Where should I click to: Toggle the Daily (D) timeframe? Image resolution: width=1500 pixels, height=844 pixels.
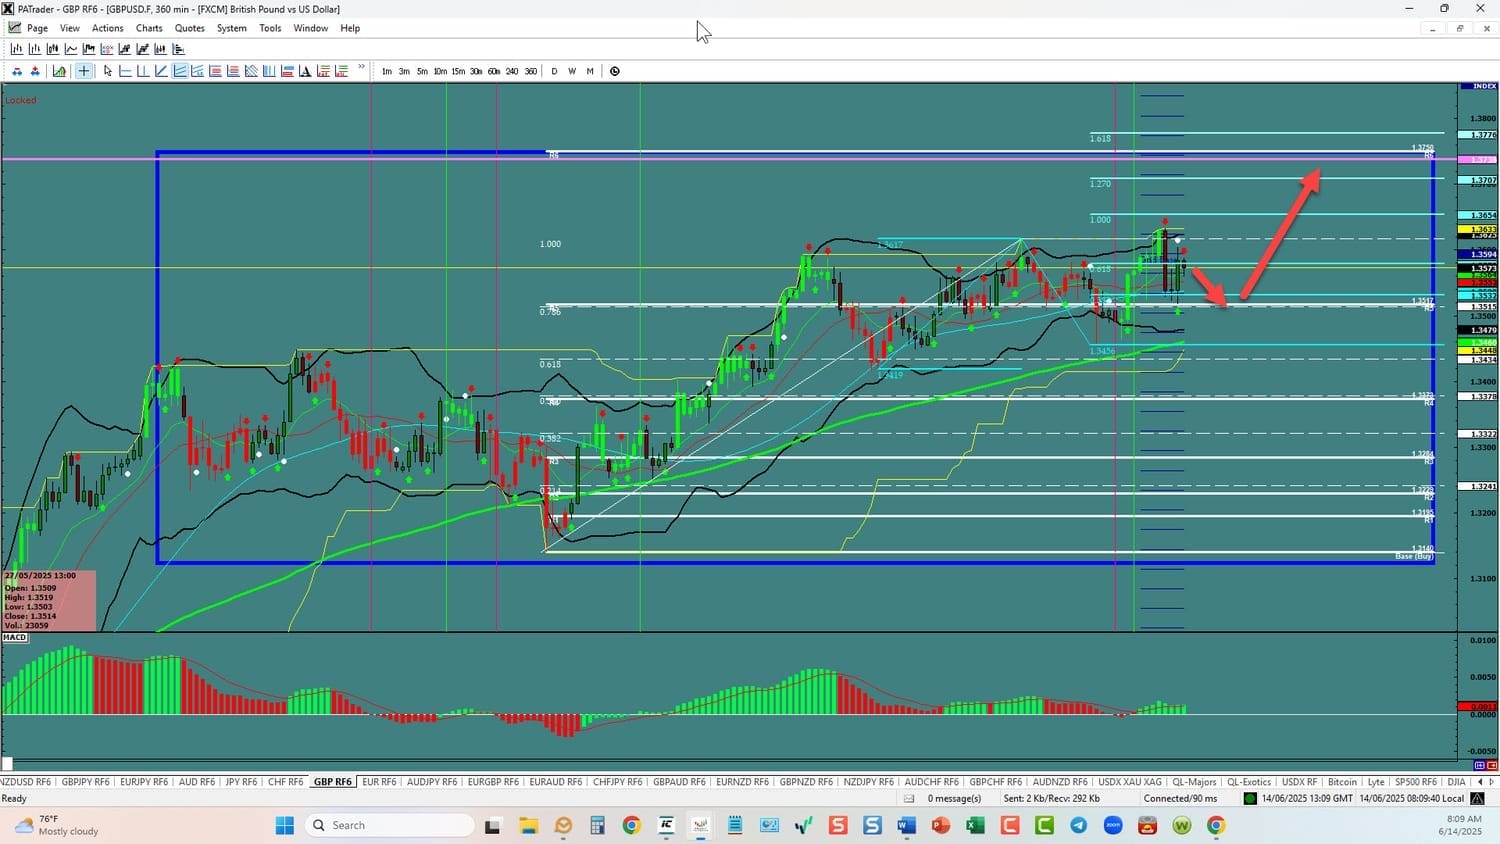(554, 71)
